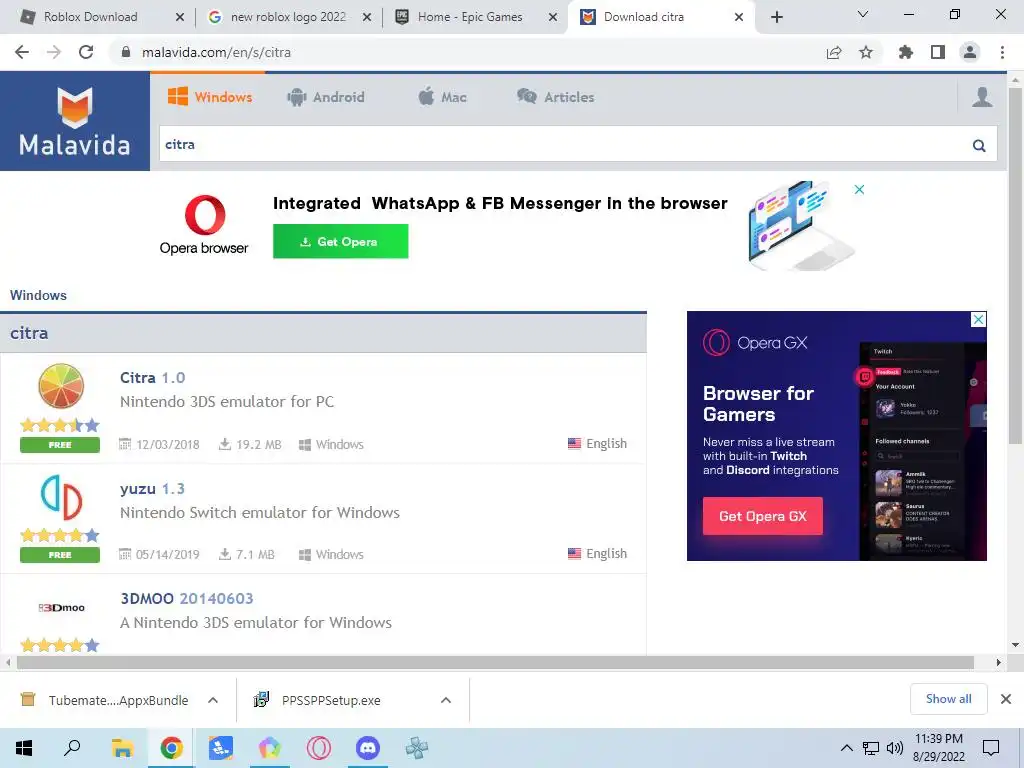Click the Citra orange slice icon
1024x768 pixels.
[x=61, y=386]
